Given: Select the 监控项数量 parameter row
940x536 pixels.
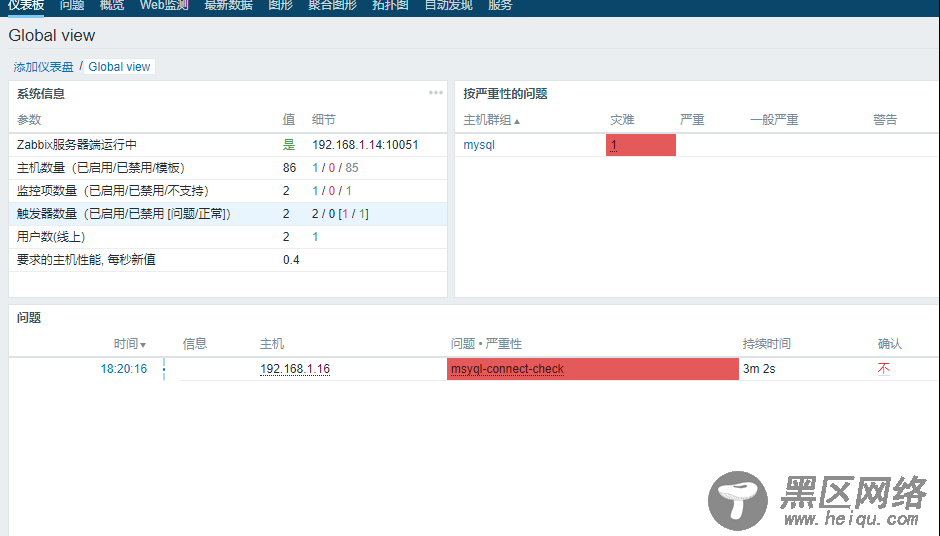Looking at the screenshot, I should coord(228,191).
